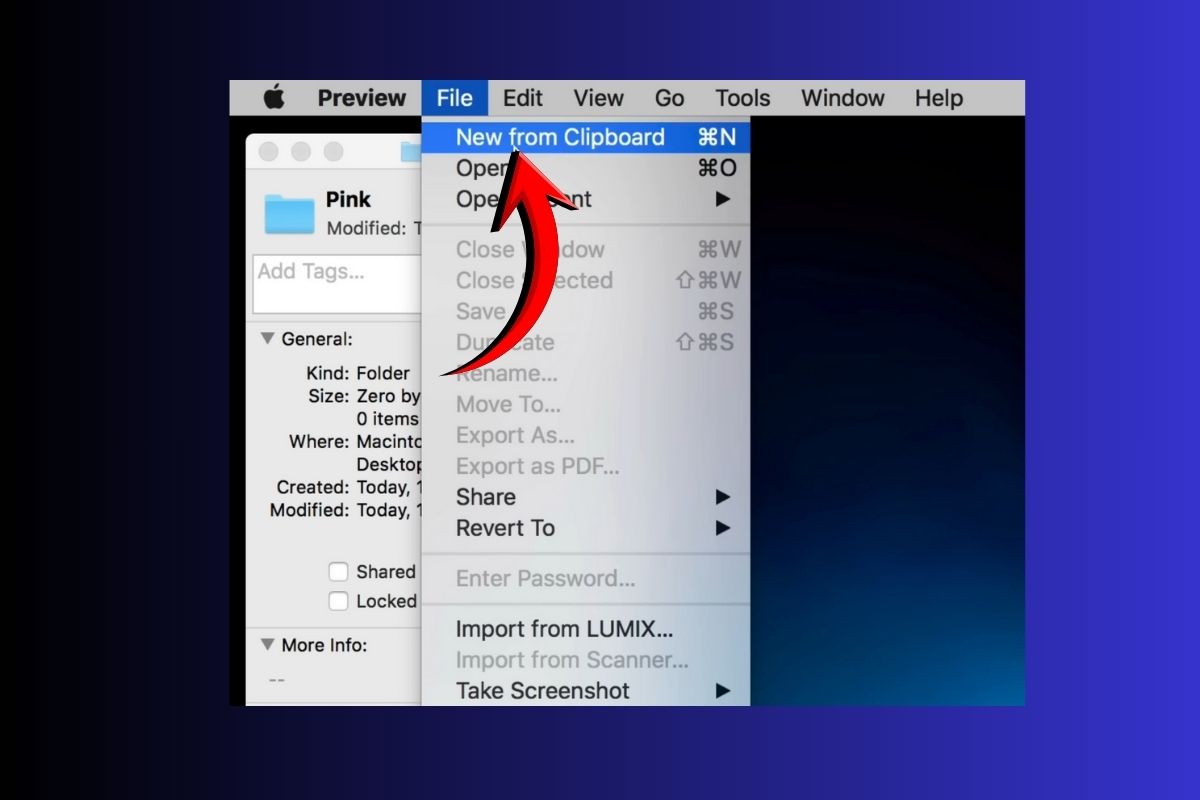
Task: Open the Edit menu
Action: point(523,98)
